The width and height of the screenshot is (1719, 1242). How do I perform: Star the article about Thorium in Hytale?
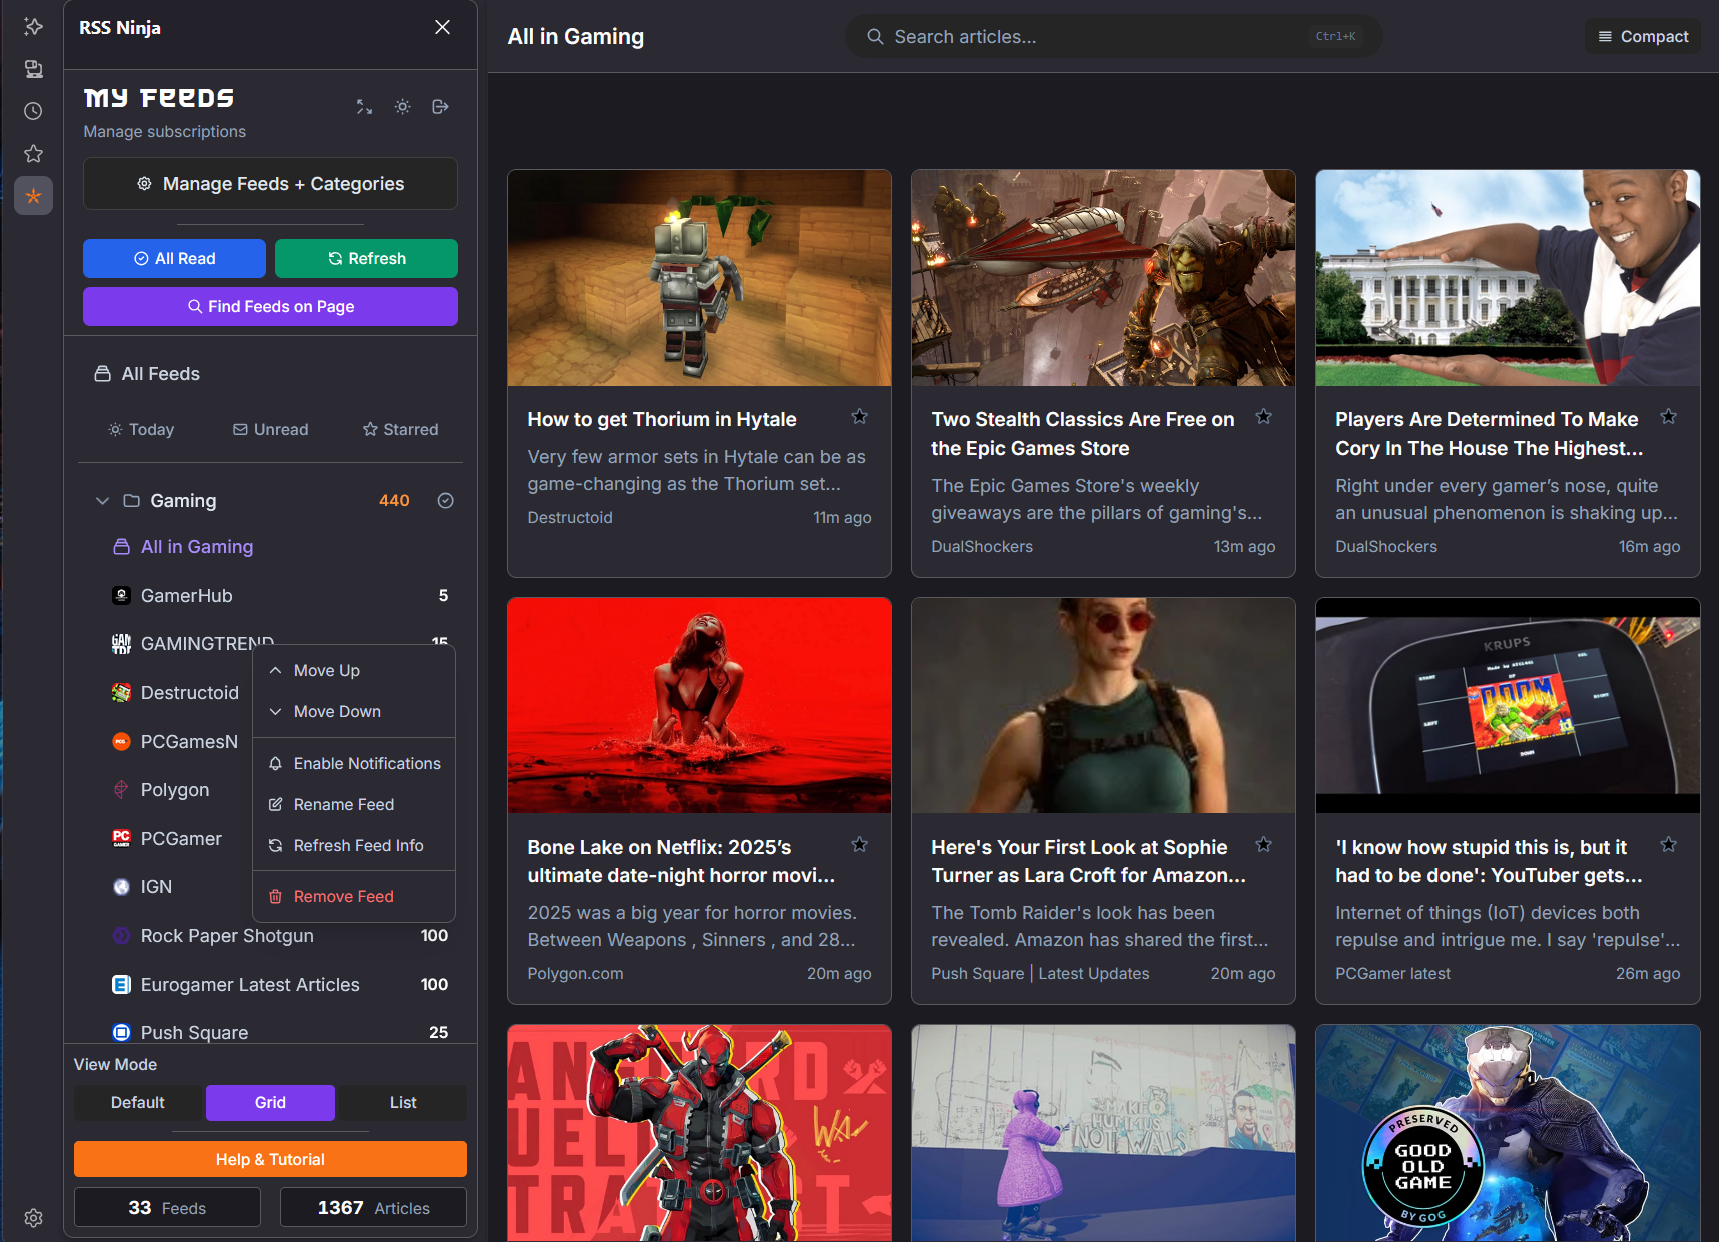pyautogui.click(x=859, y=417)
